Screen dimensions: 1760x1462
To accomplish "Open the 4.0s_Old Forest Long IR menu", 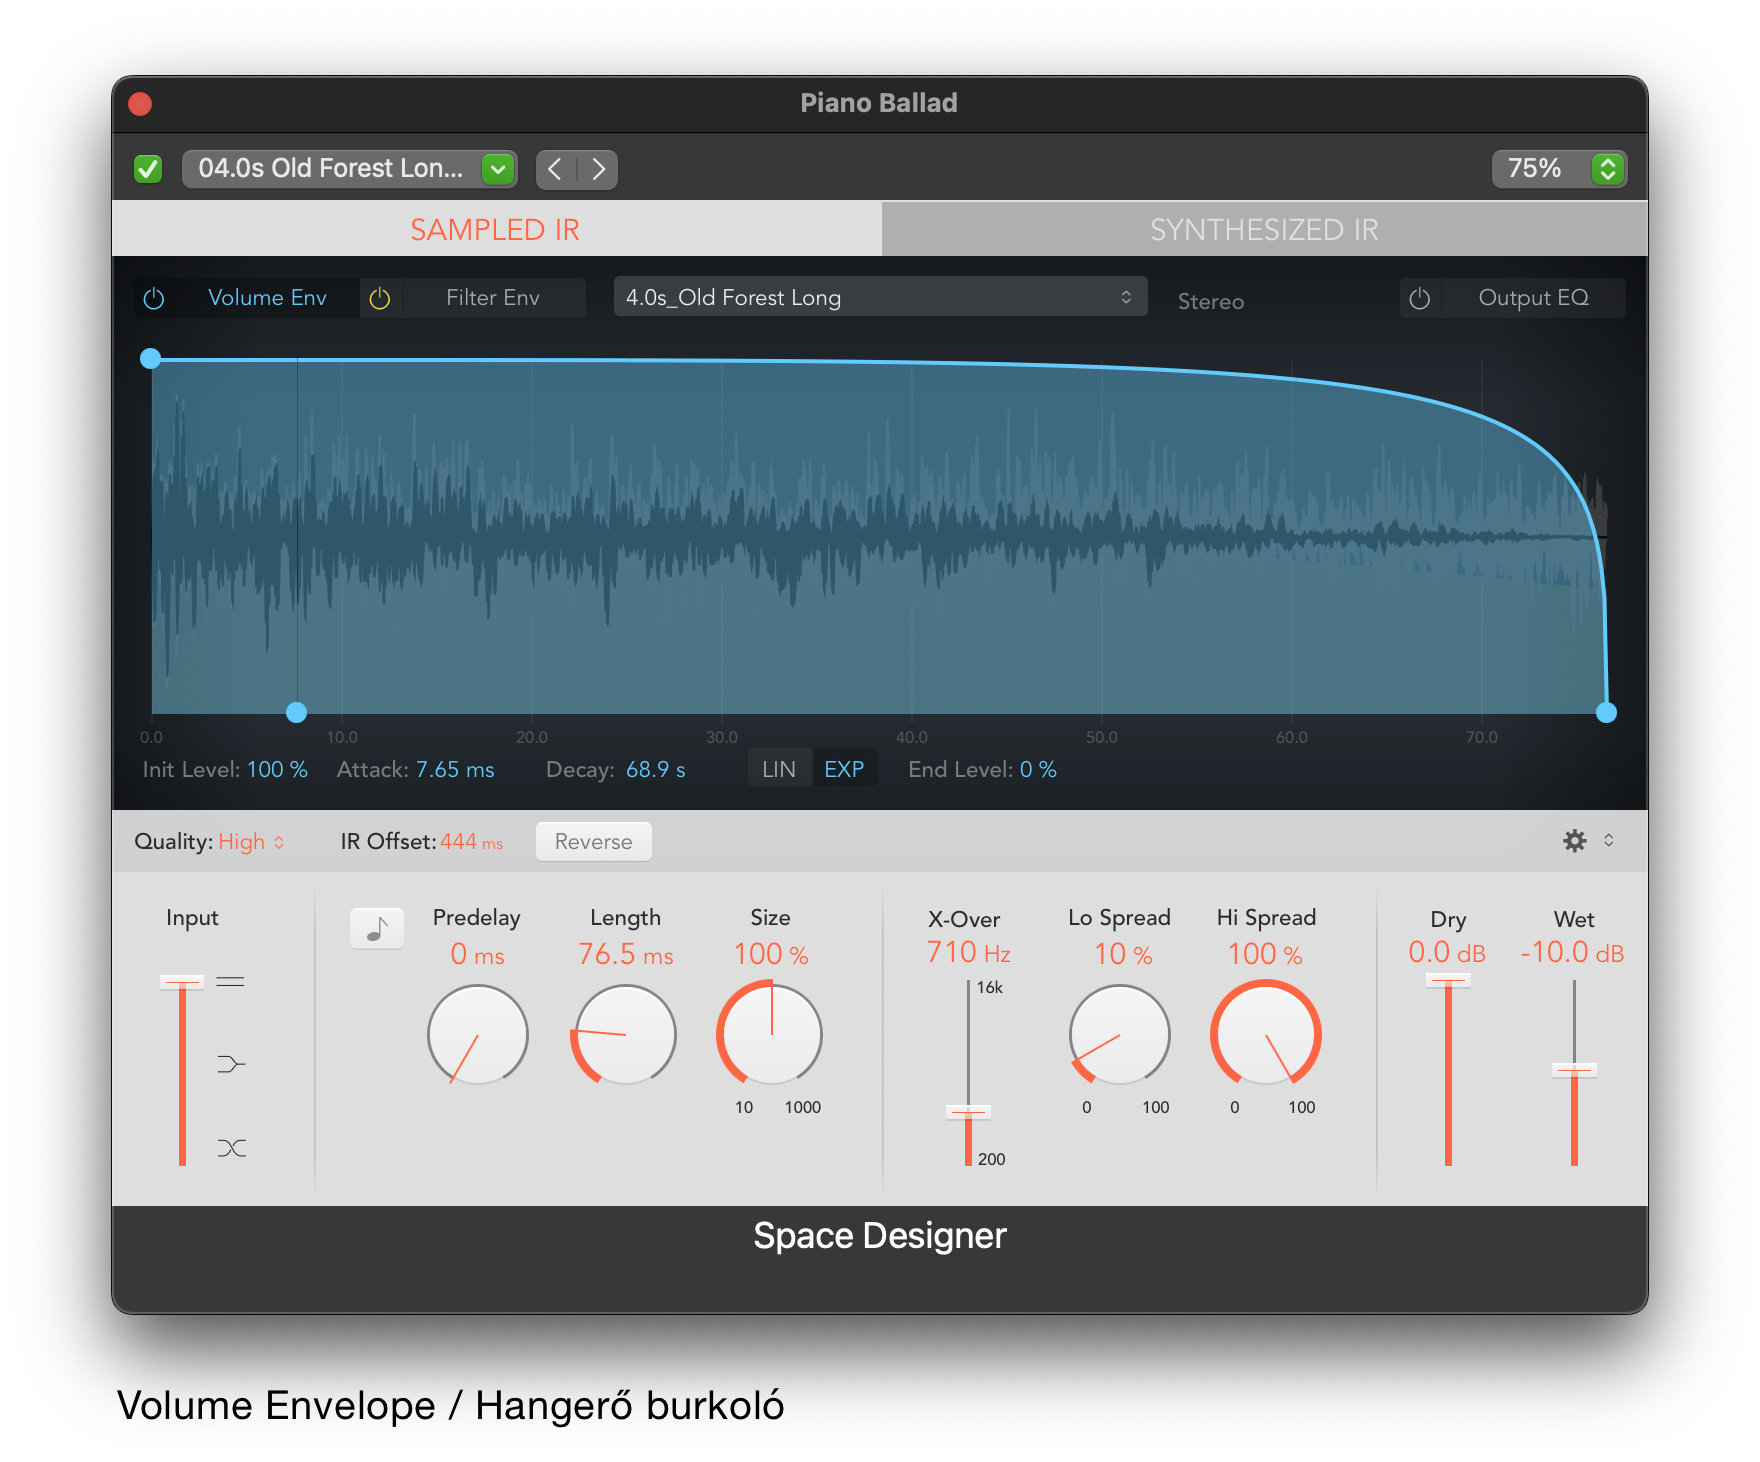I will tap(880, 297).
